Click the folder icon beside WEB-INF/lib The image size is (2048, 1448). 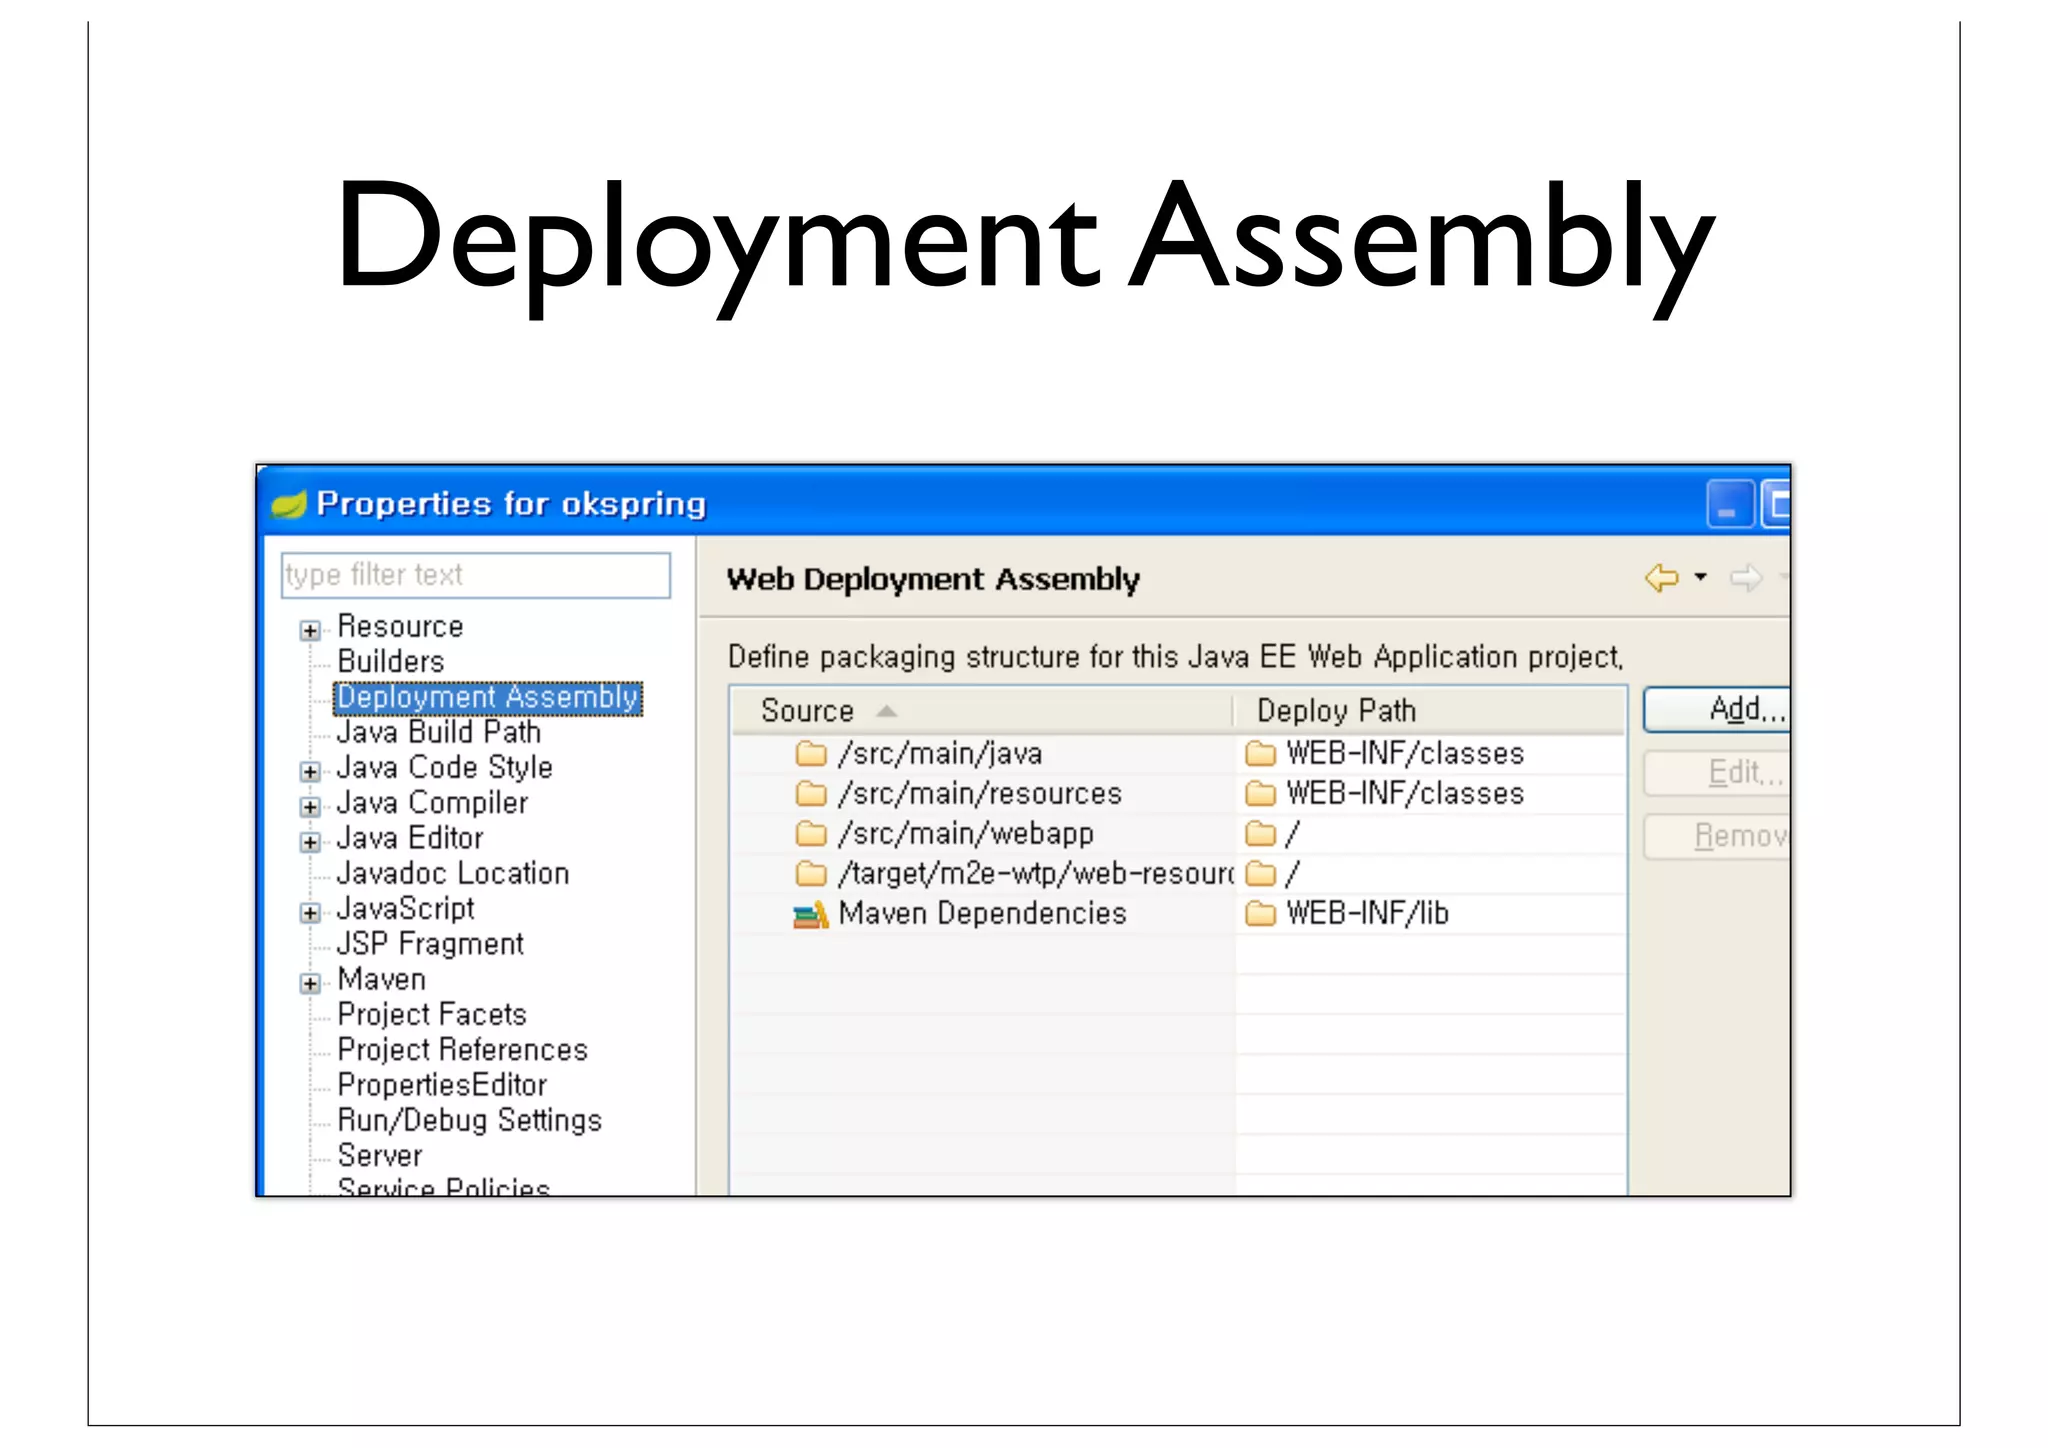coord(1260,913)
